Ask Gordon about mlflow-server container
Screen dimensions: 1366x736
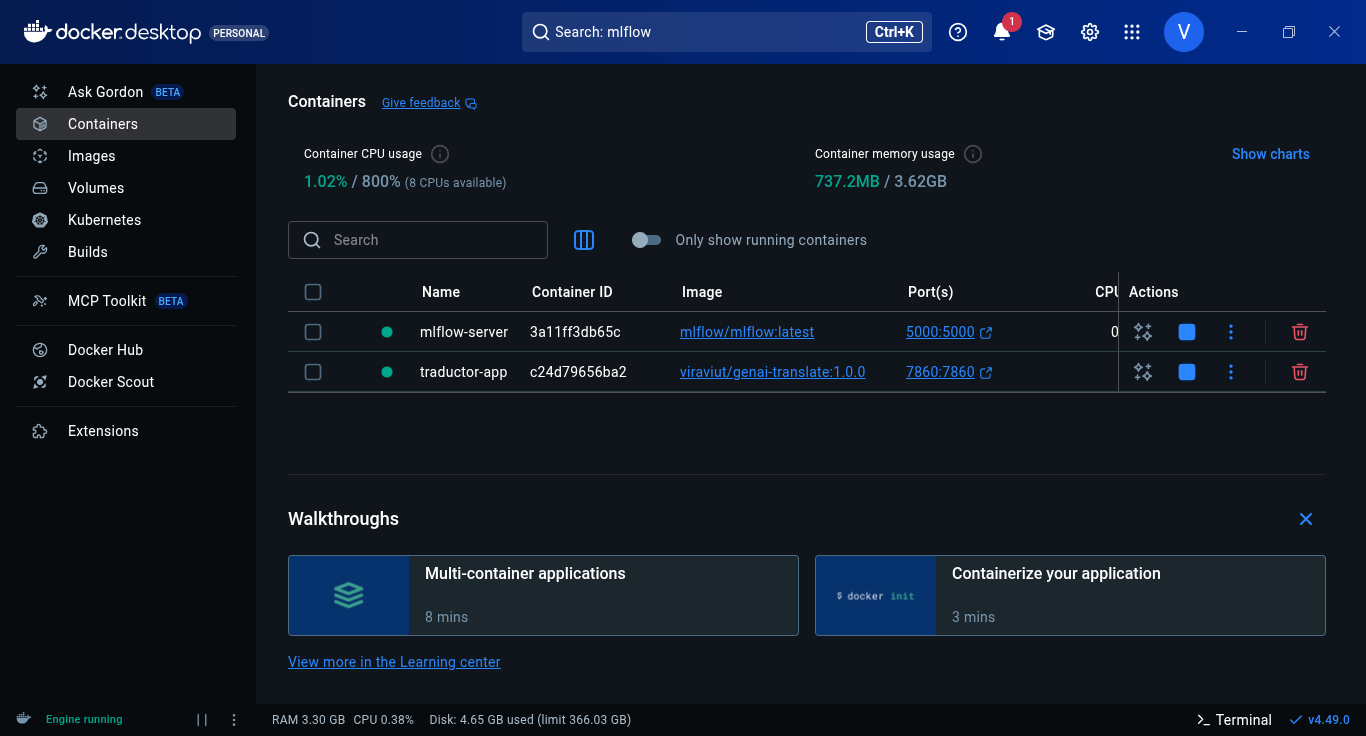[x=1143, y=332]
